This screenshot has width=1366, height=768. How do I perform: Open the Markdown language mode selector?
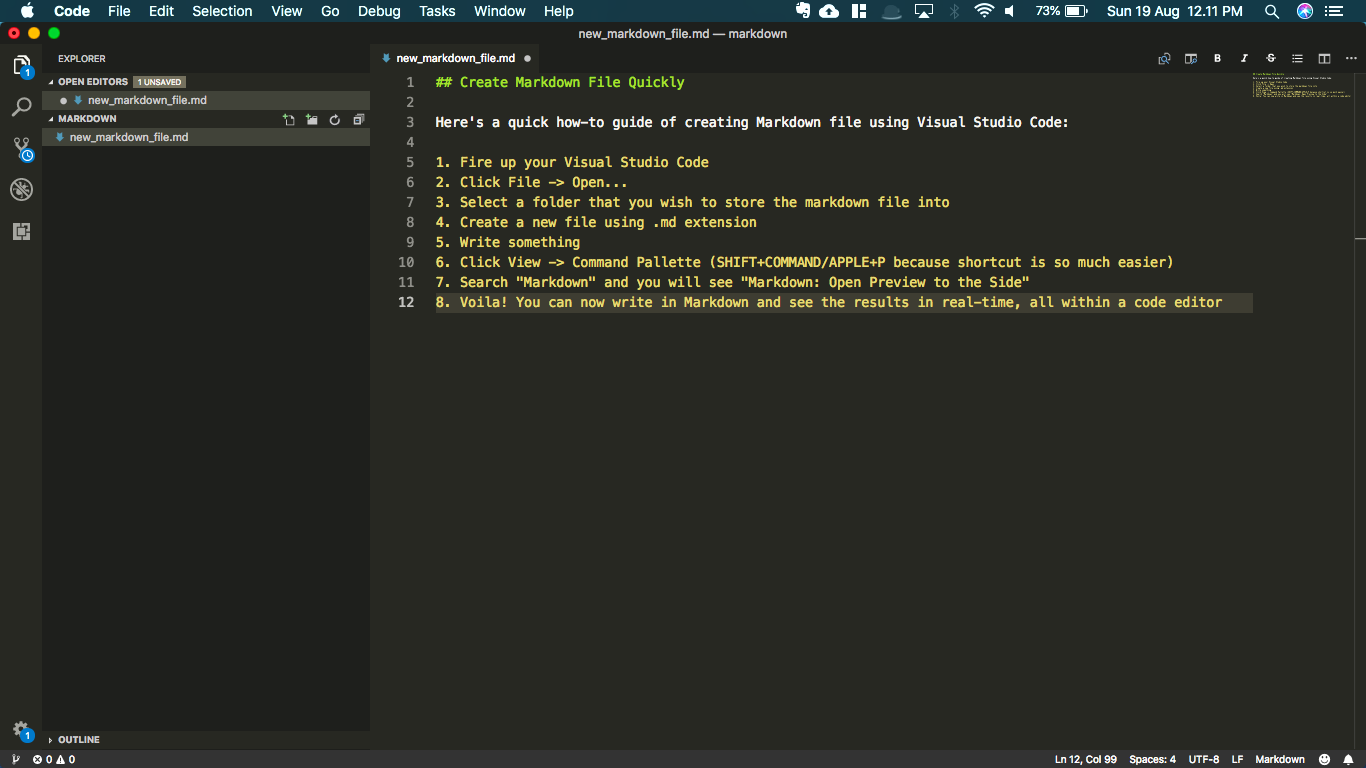(1279, 759)
